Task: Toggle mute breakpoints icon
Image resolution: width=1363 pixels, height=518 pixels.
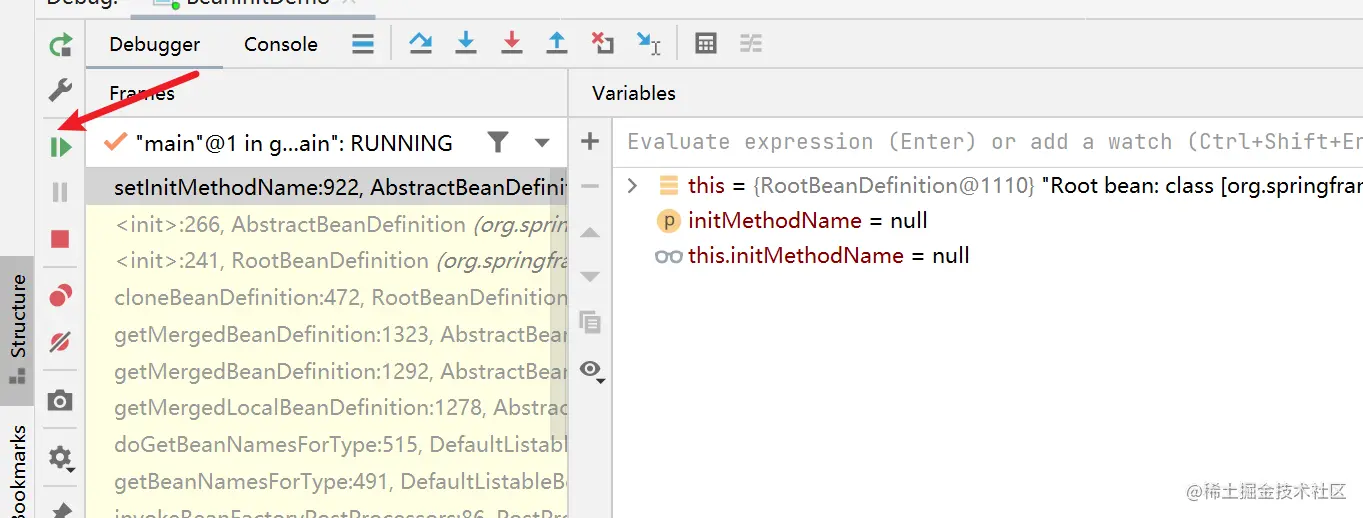Action: pyautogui.click(x=60, y=342)
